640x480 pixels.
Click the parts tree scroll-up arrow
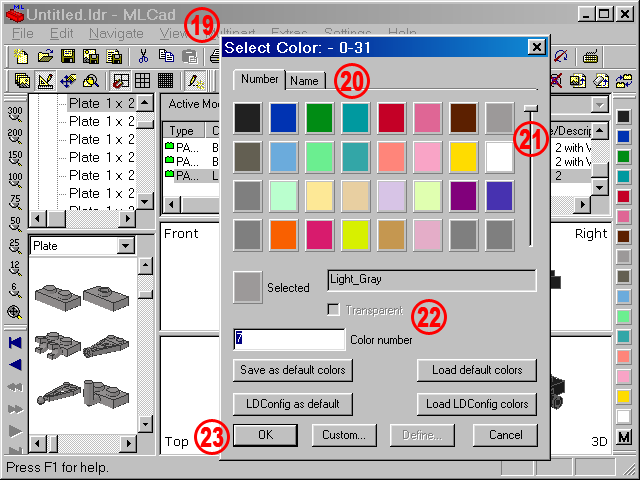144,103
